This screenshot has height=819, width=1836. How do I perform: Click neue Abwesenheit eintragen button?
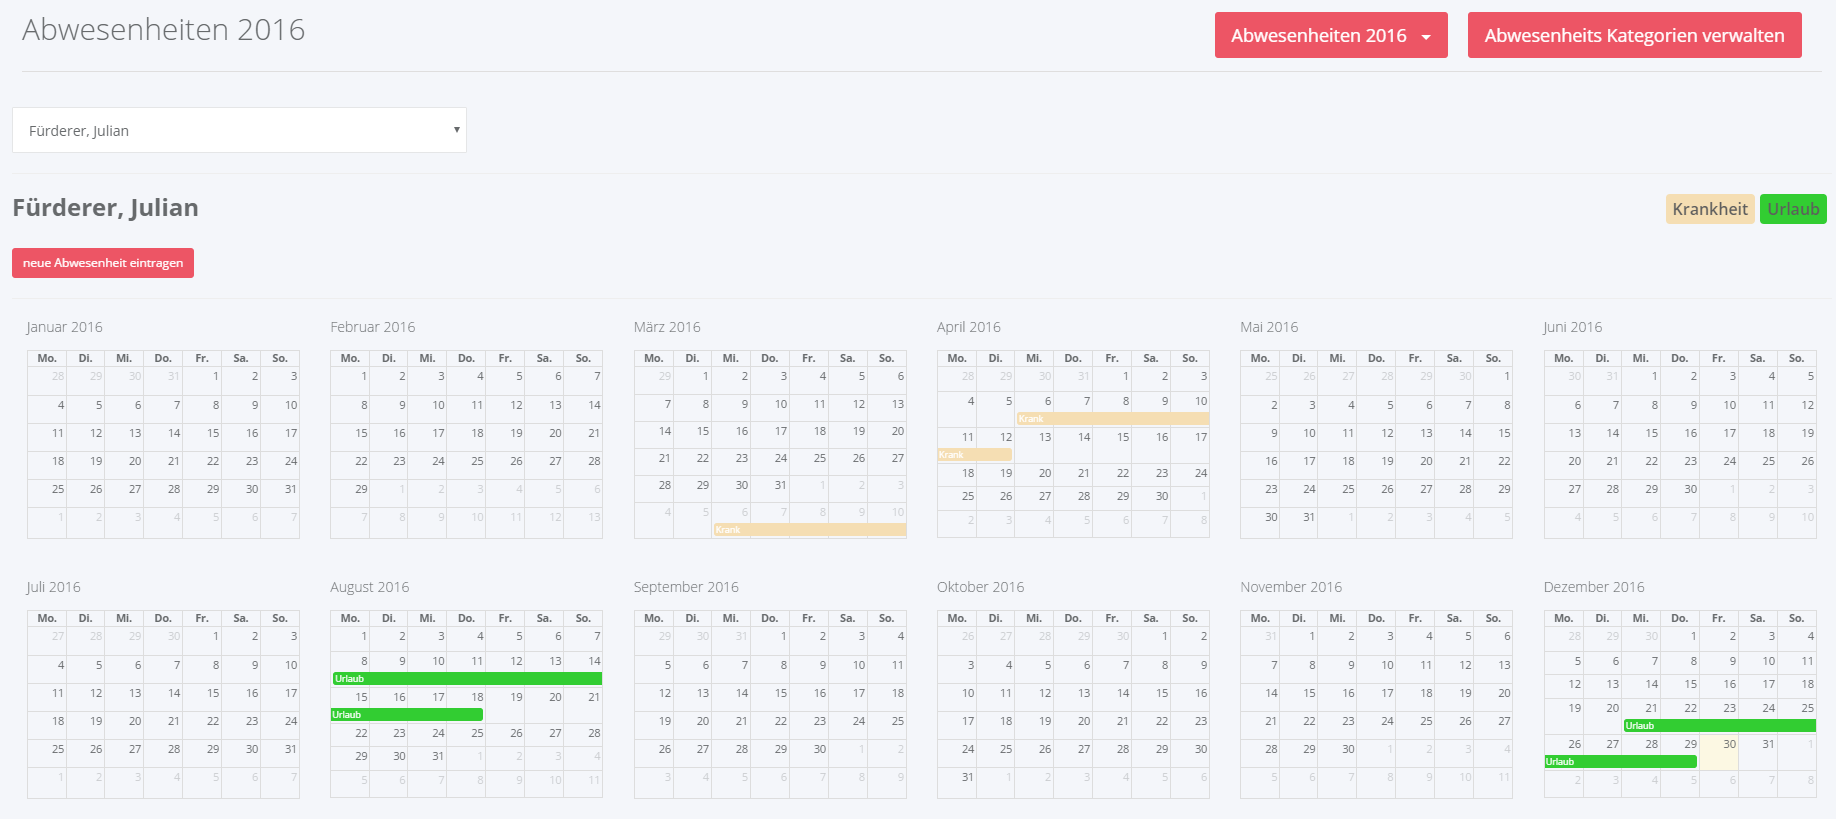point(103,263)
